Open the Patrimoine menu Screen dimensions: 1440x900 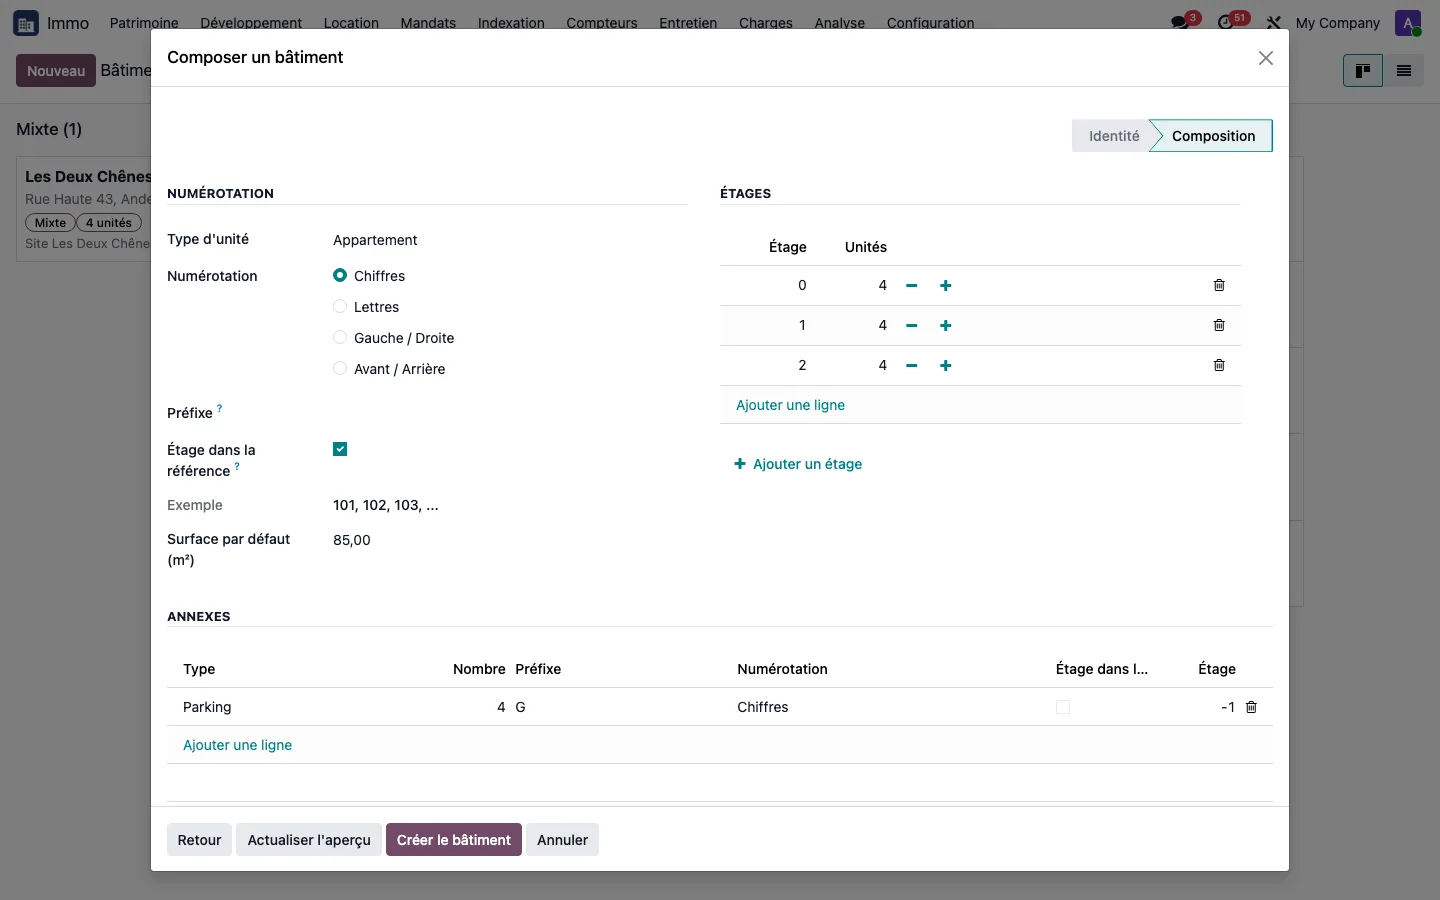144,23
